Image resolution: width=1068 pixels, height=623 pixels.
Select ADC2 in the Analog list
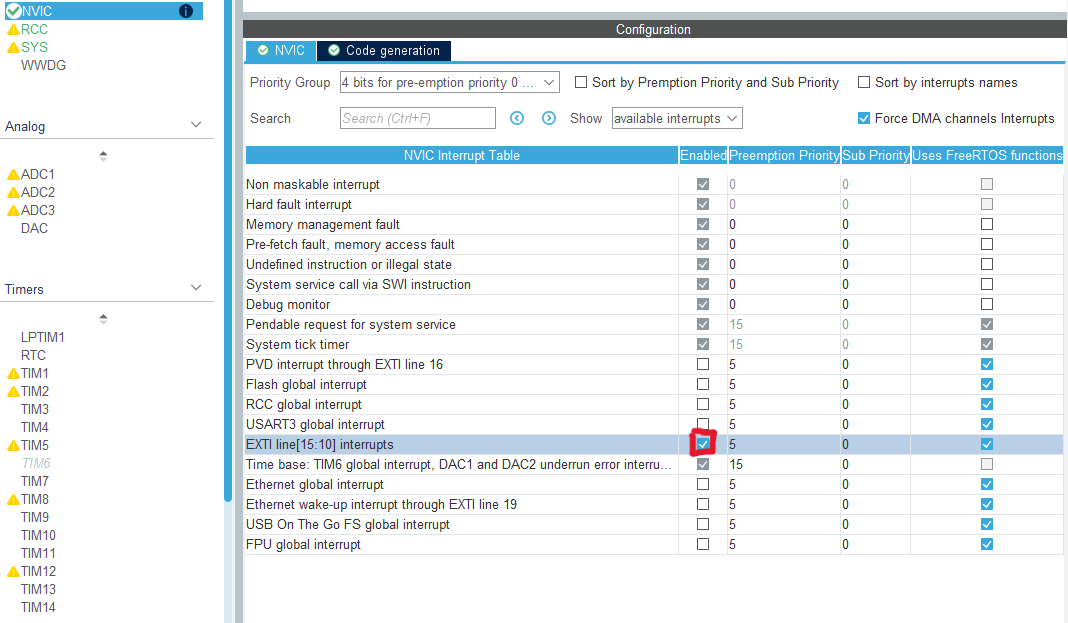click(37, 192)
